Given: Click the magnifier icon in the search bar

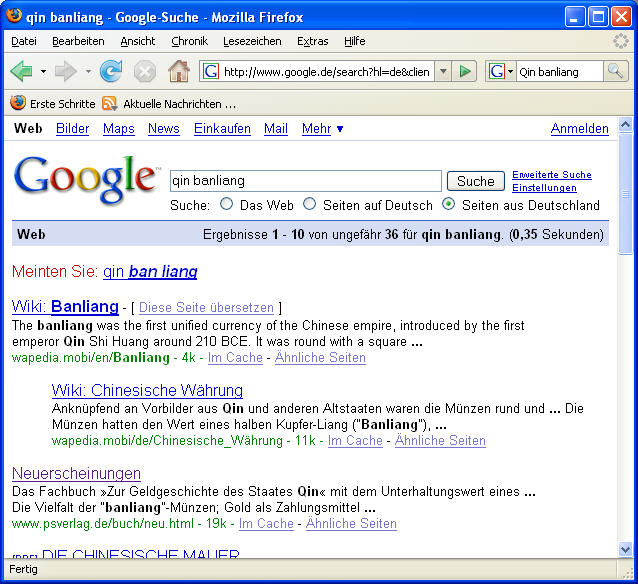Looking at the screenshot, I should click(615, 71).
